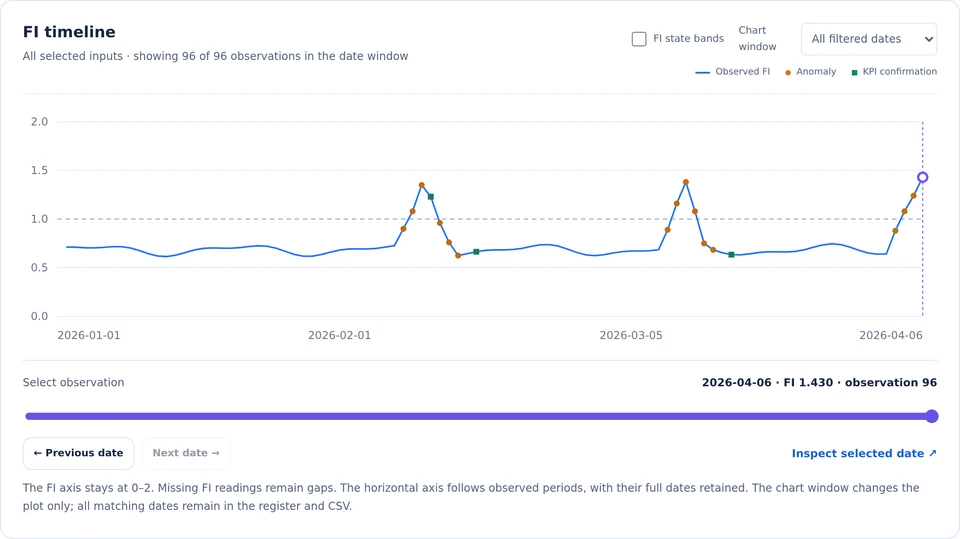Enable the FI state bands checkbox
The image size is (960, 539).
click(639, 39)
